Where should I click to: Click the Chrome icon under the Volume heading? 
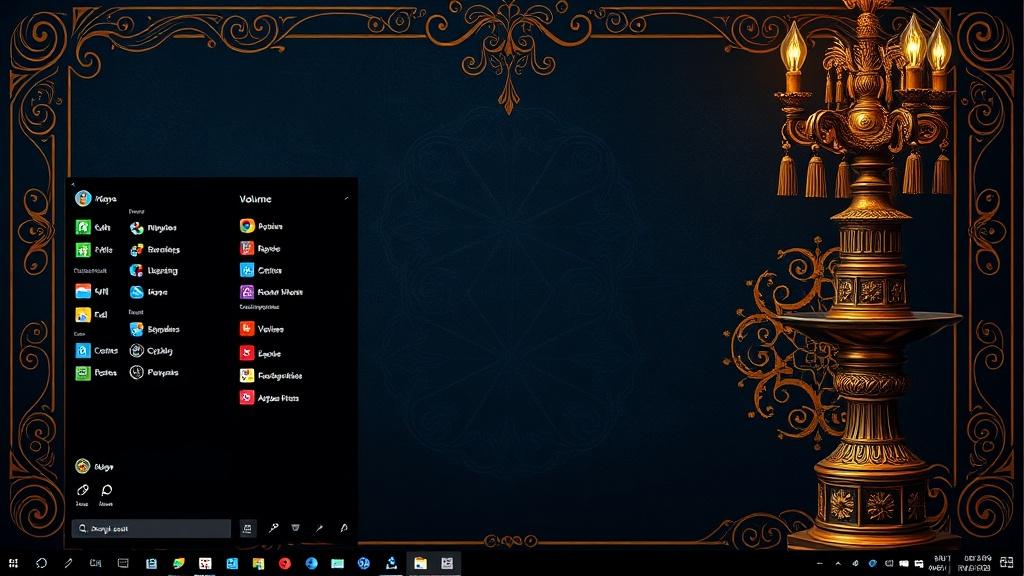coord(247,226)
